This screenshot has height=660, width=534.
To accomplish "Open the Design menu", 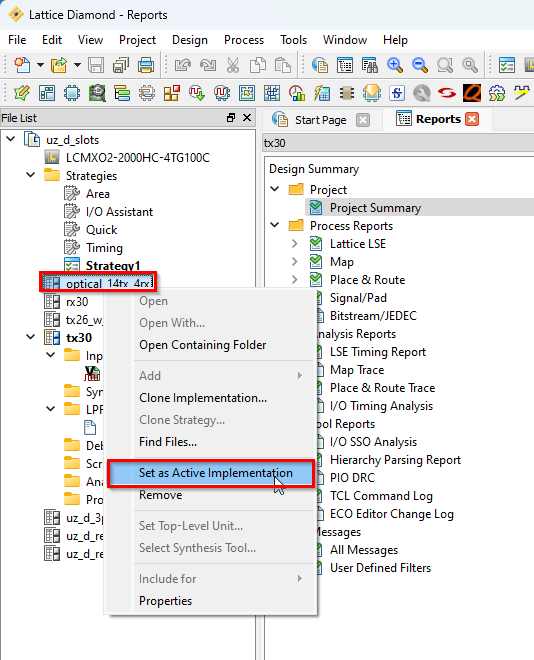I will coord(190,40).
